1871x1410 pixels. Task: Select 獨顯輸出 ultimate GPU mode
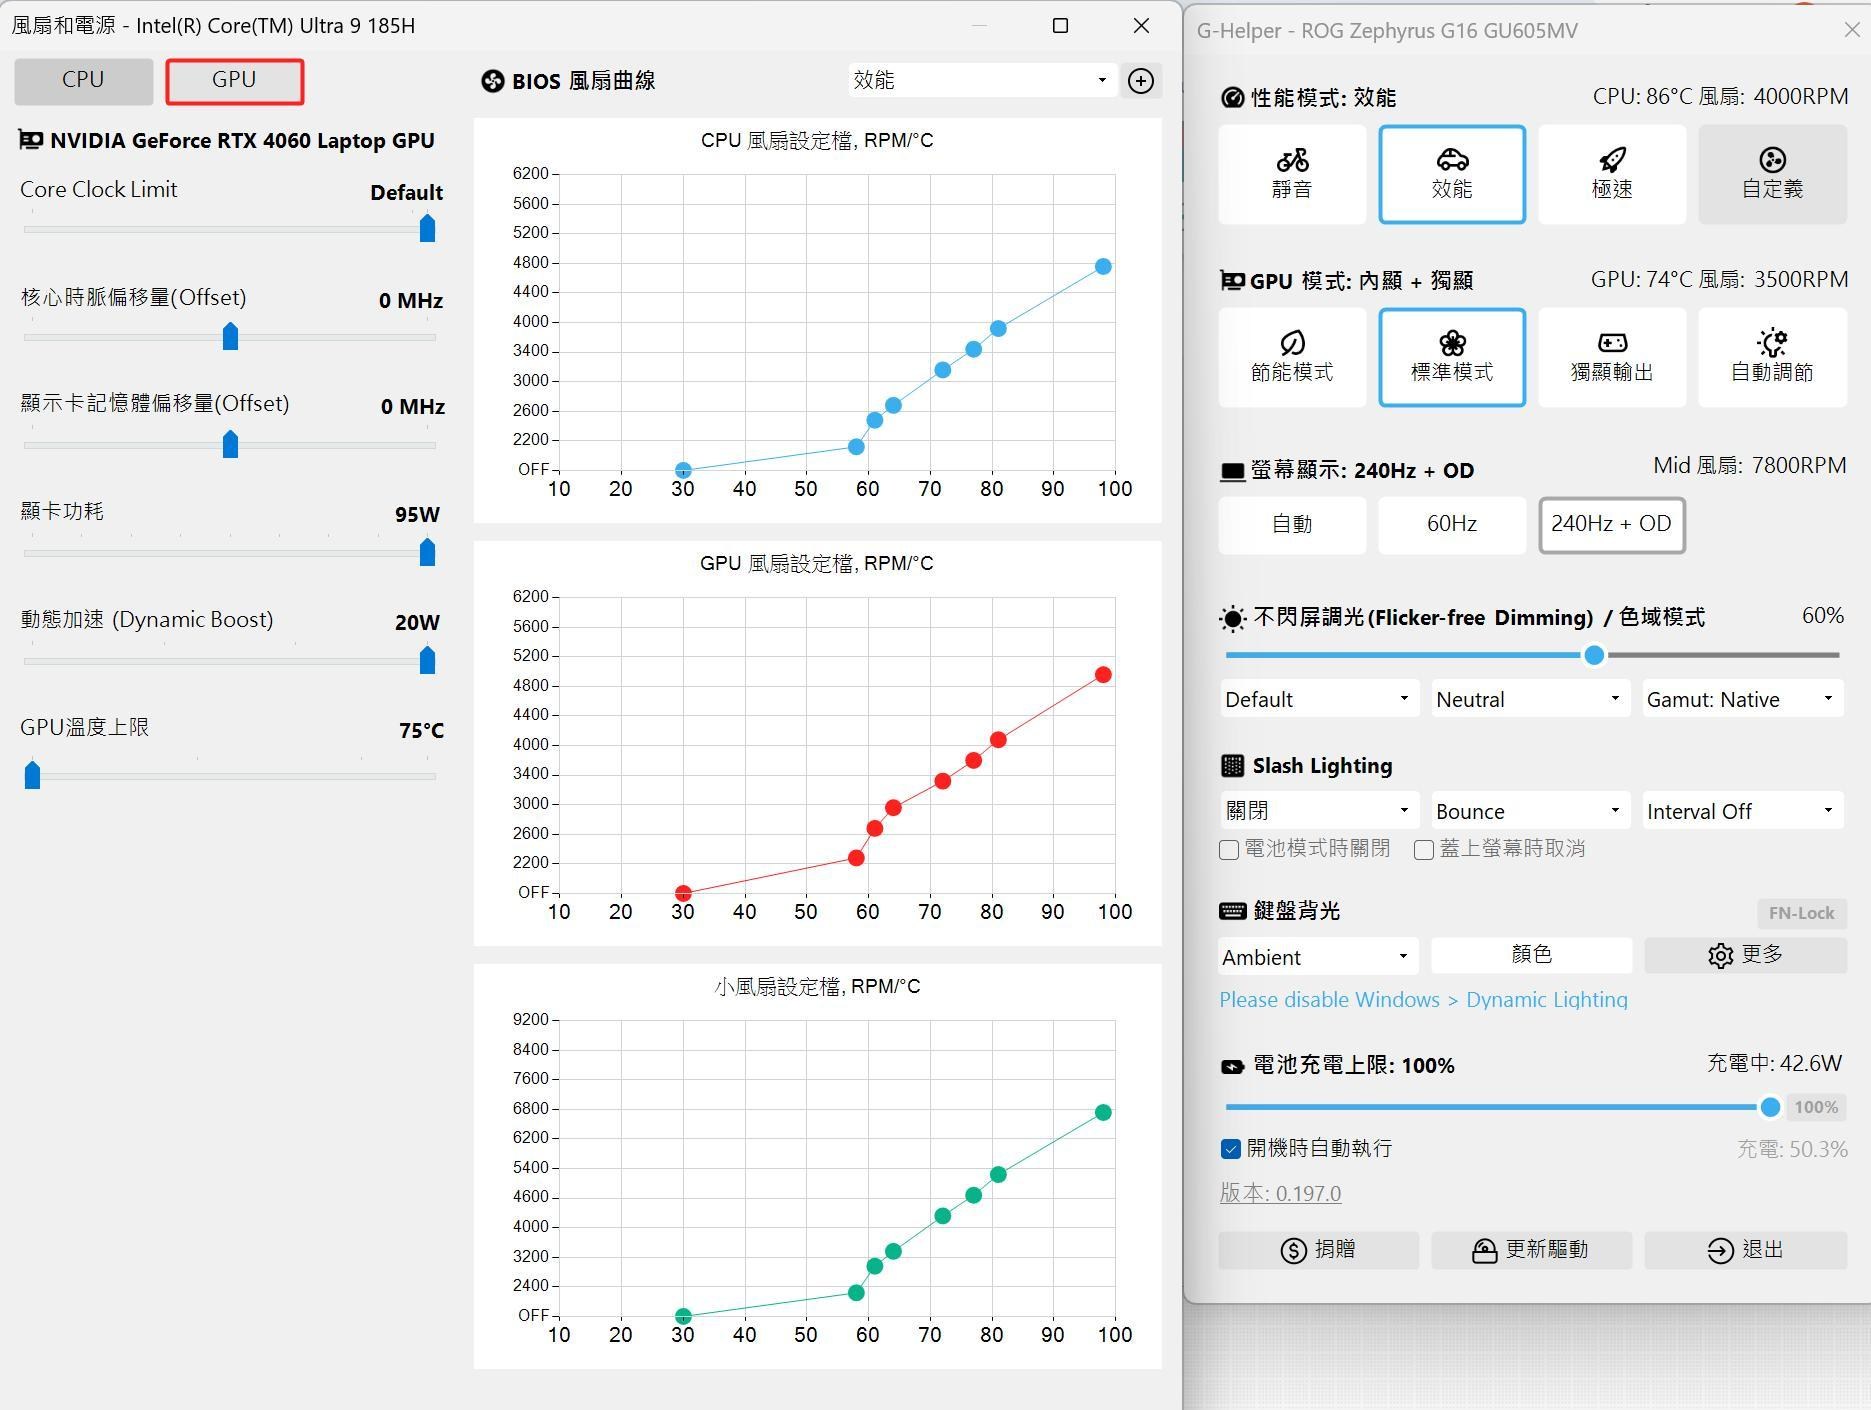1611,357
